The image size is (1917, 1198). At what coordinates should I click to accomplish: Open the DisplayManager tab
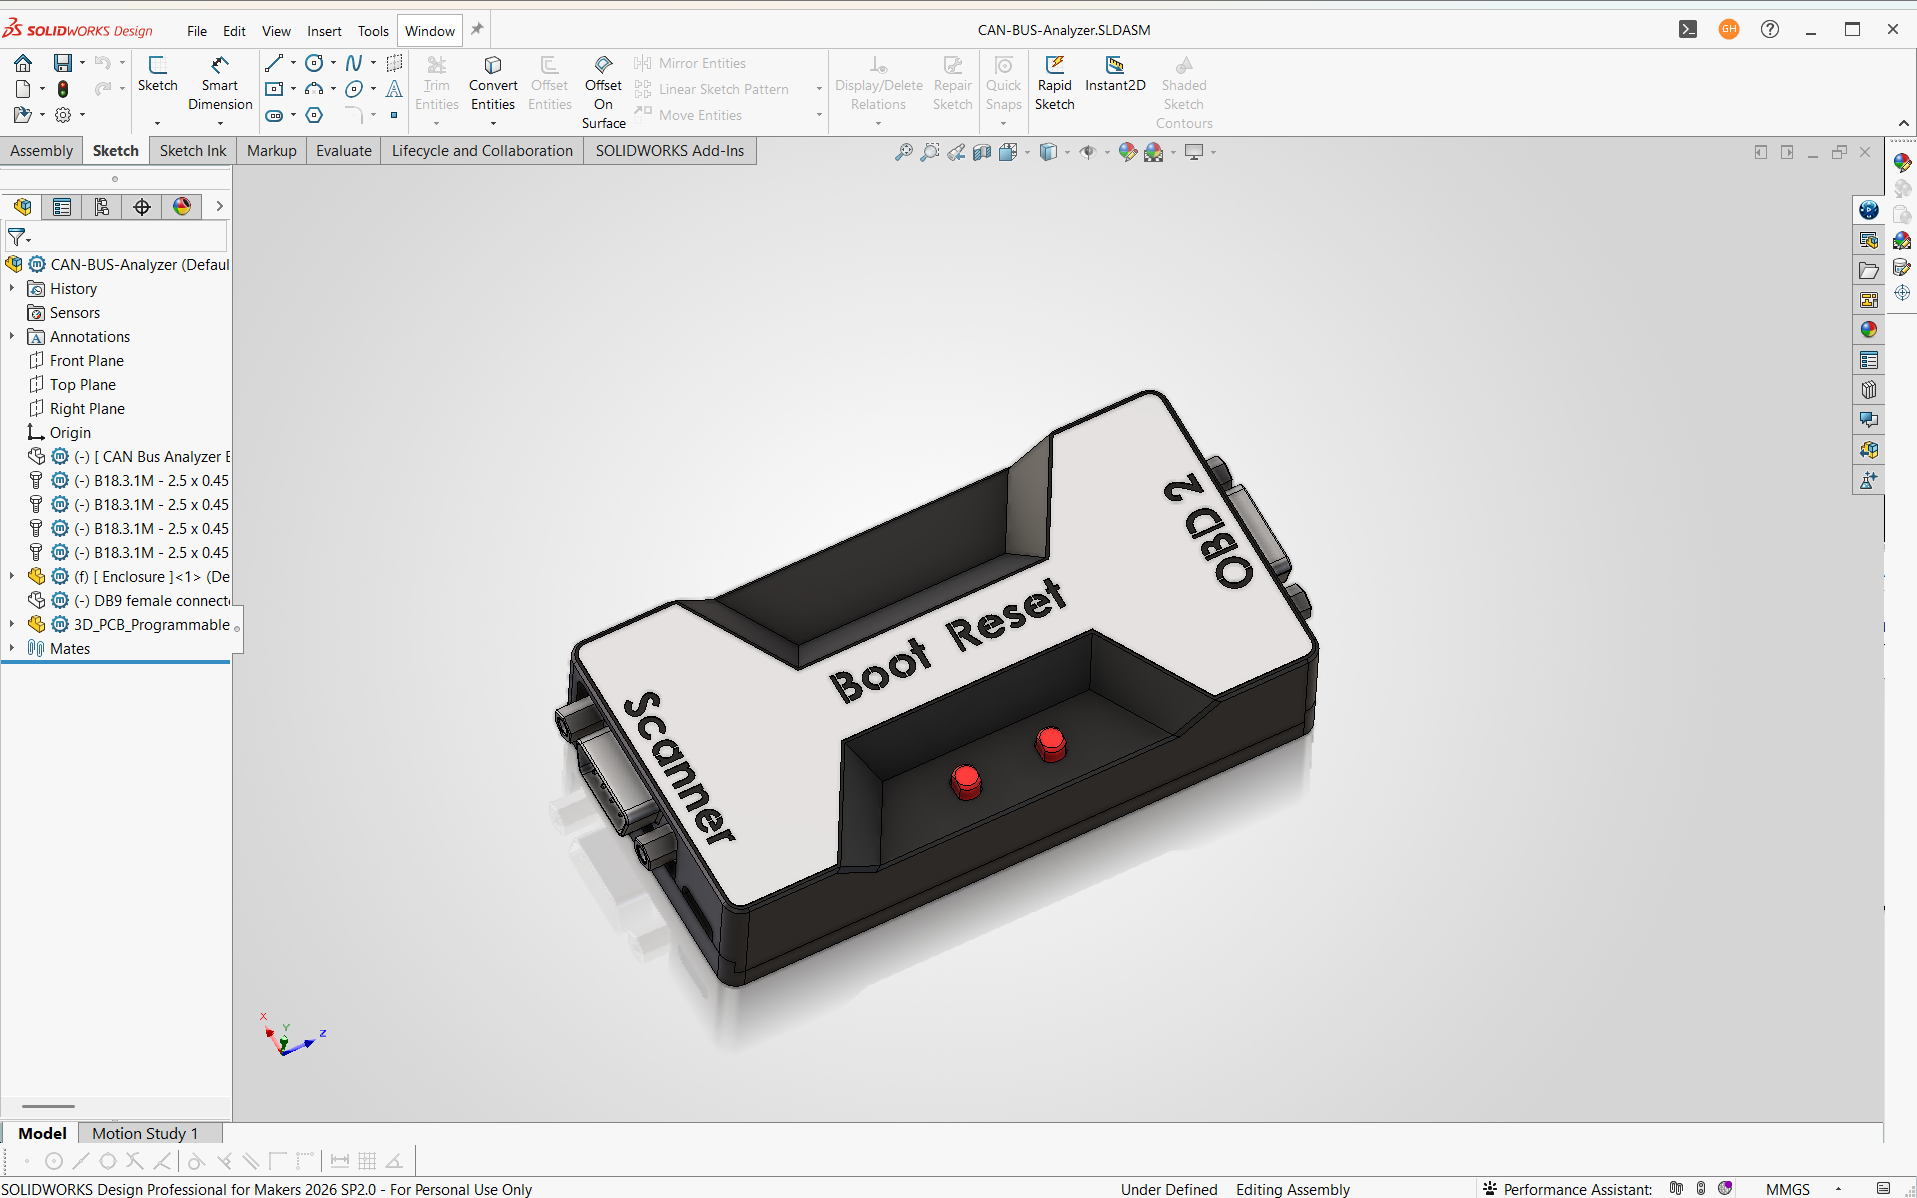point(182,207)
